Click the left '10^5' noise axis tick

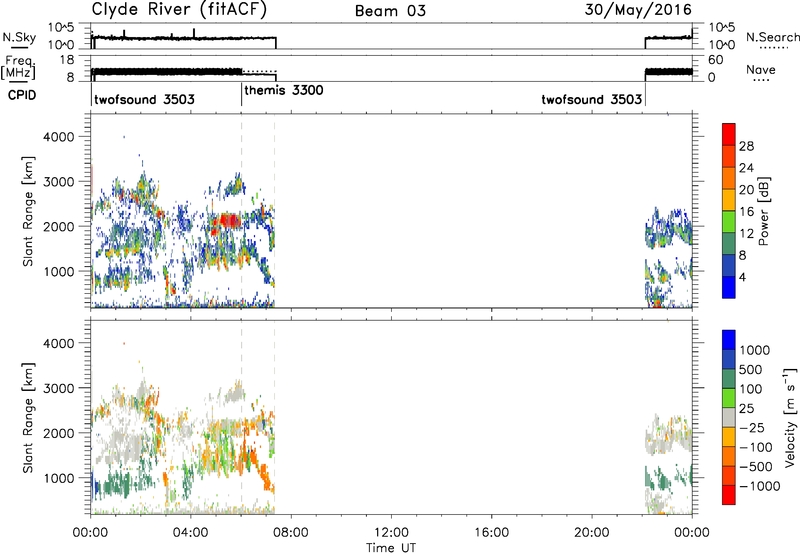62,28
